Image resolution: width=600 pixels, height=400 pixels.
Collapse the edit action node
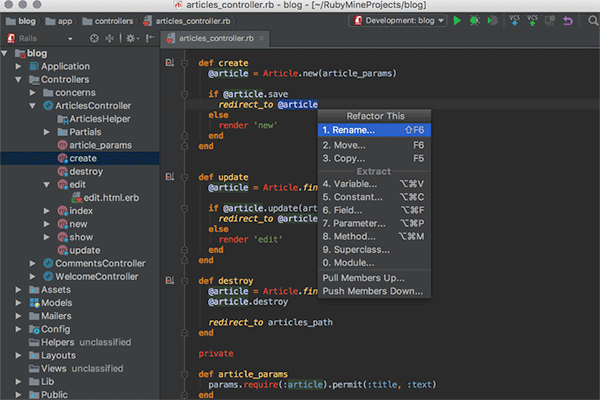point(46,184)
